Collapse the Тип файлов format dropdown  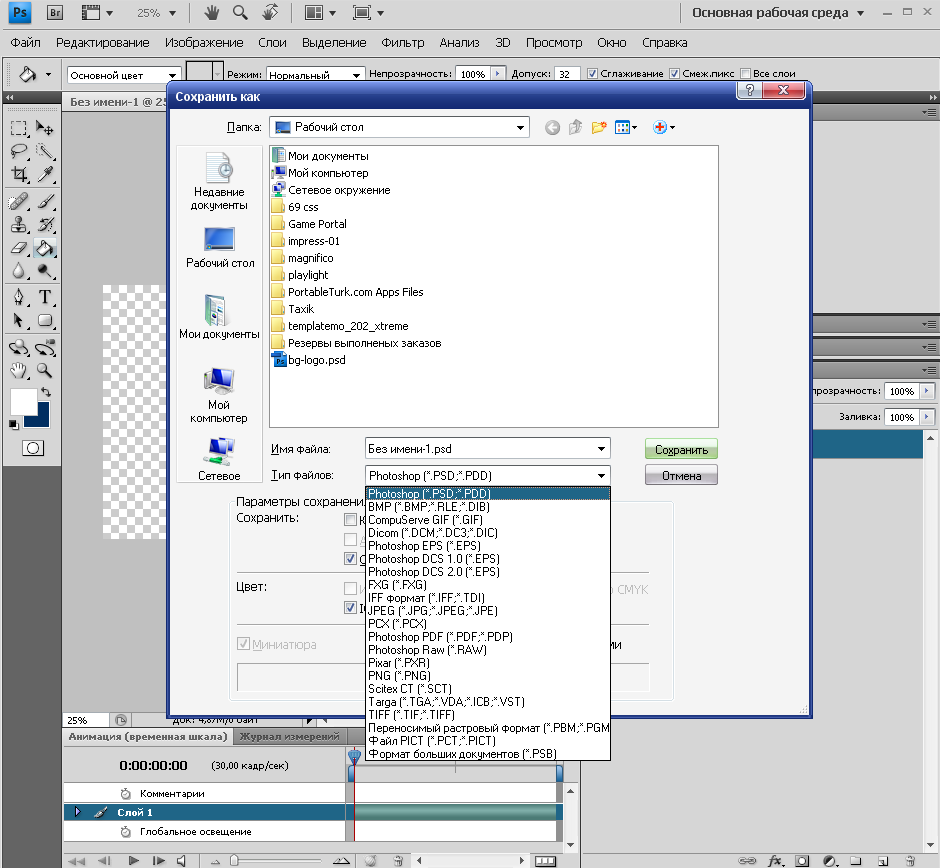601,476
